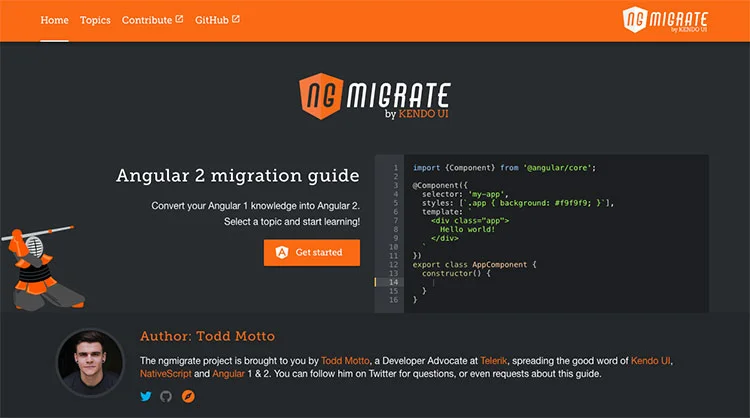Open the orange compass website icon
Viewport: 750px width, 418px height.
(188, 396)
